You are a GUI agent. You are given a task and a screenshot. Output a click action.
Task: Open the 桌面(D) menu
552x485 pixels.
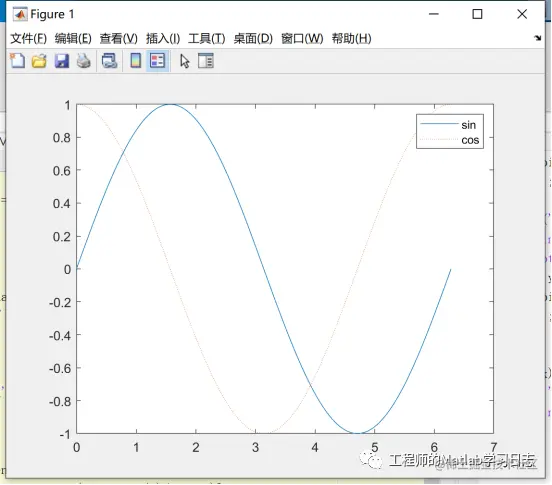[x=253, y=38]
